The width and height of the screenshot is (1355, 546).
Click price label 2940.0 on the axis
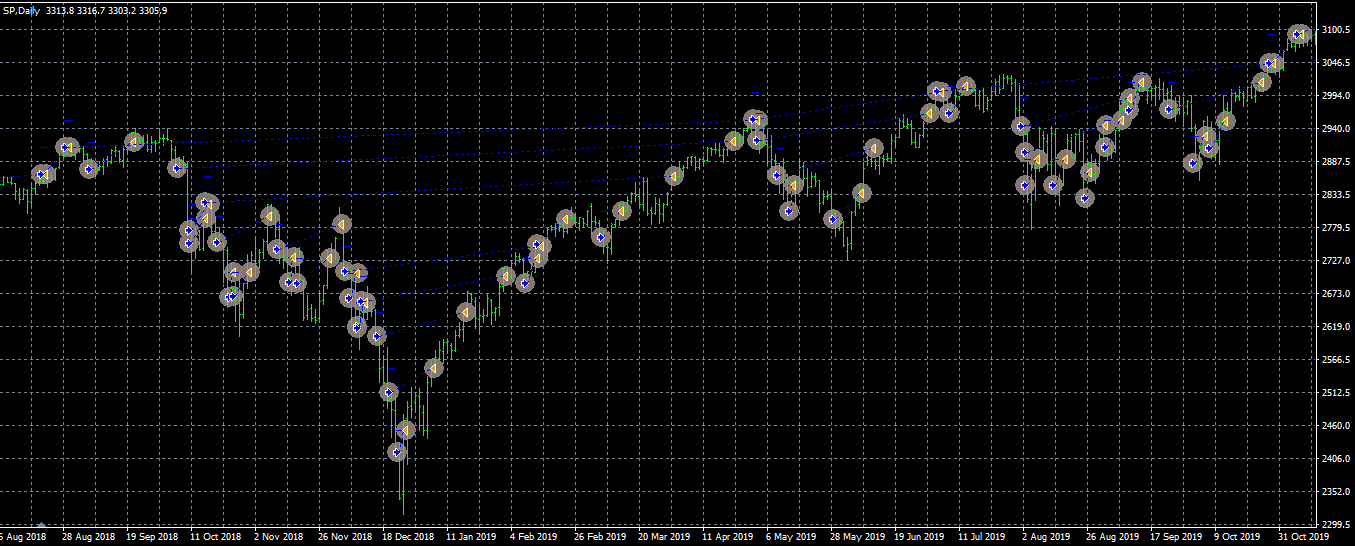coord(1337,129)
